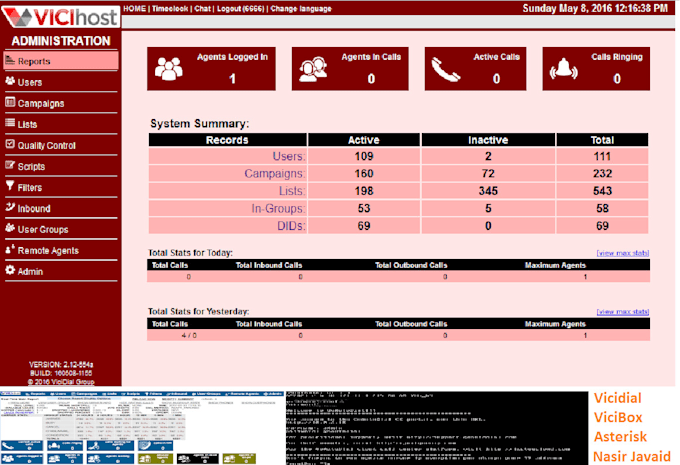The height and width of the screenshot is (465, 680).
Task: Open the Campaigns icon in sidebar
Action: point(10,102)
